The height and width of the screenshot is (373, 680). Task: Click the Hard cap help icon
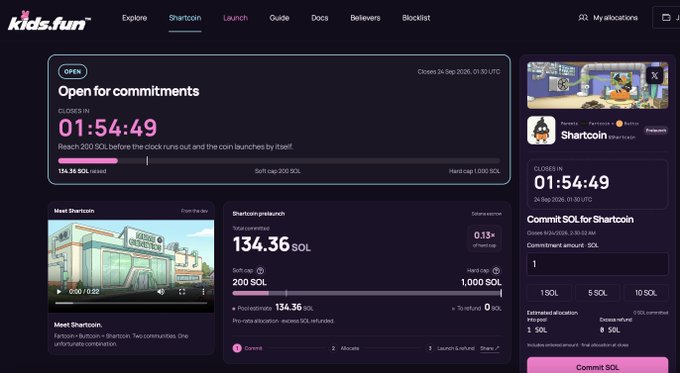(496, 271)
